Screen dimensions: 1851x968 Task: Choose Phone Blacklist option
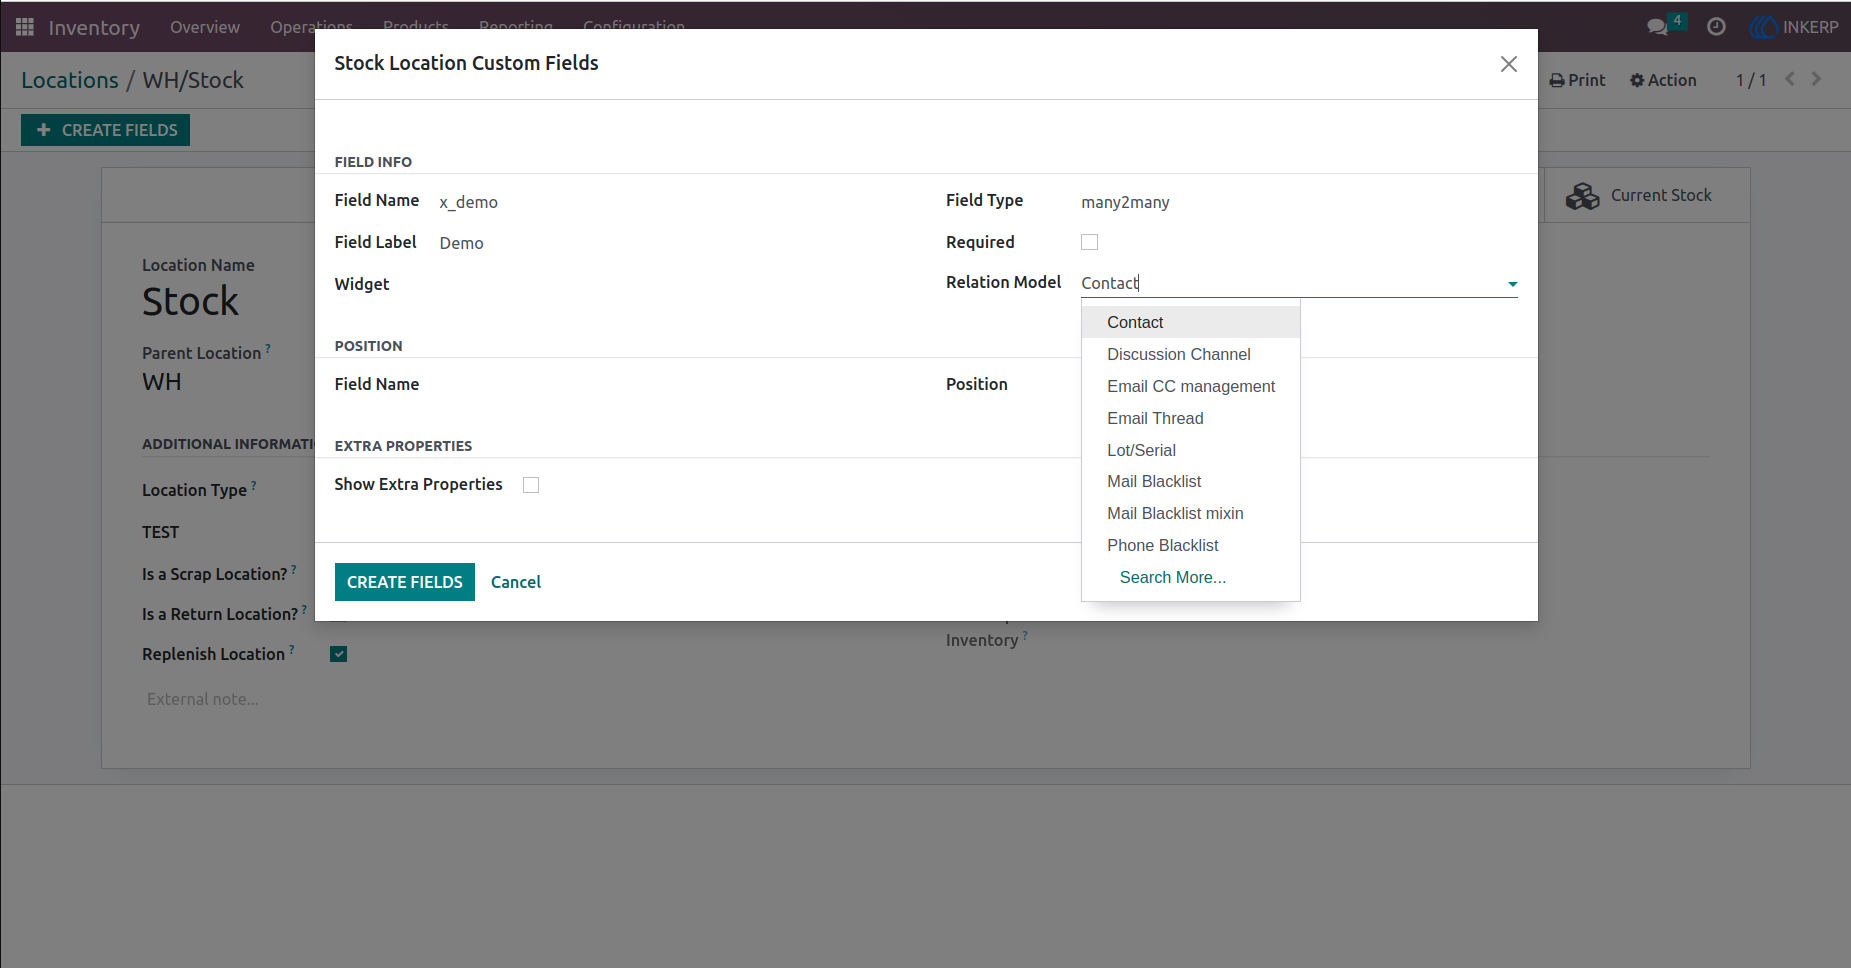pyautogui.click(x=1191, y=545)
